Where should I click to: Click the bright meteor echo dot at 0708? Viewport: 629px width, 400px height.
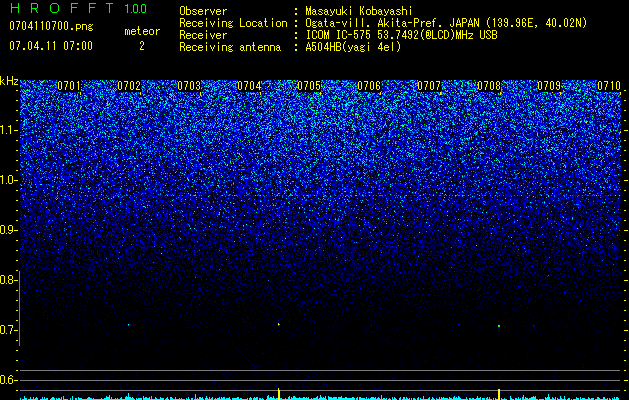(x=499, y=326)
